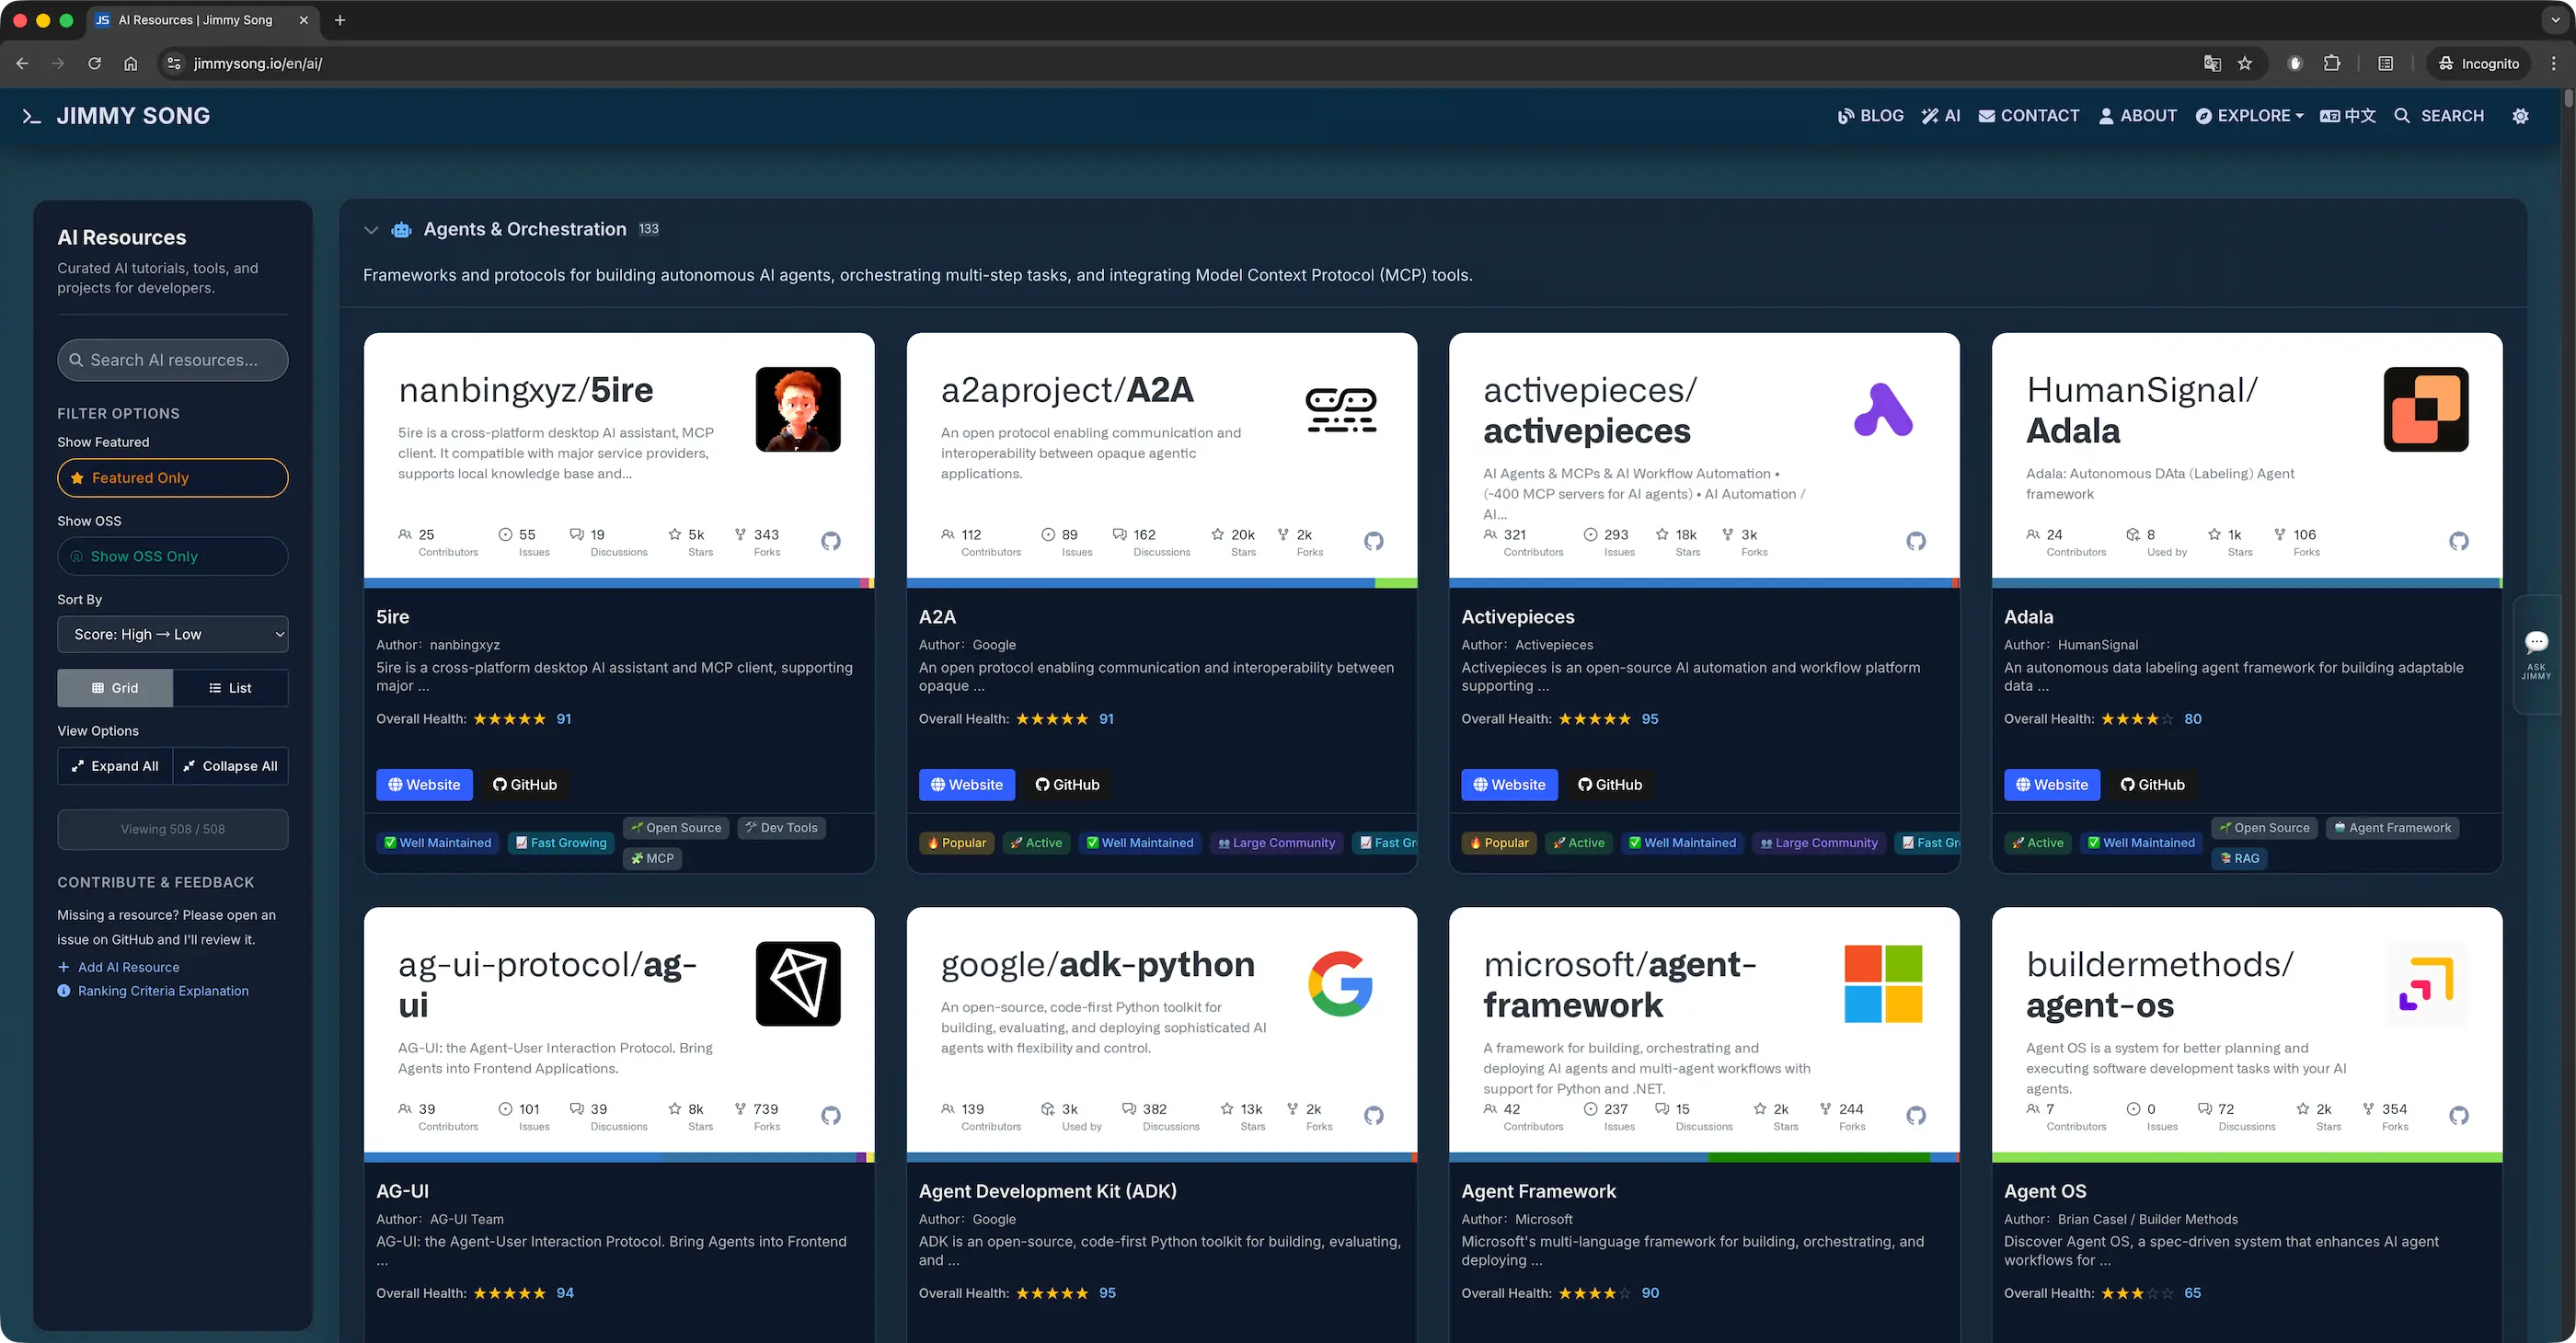
Task: Open the Sort By score dropdown
Action: point(172,634)
